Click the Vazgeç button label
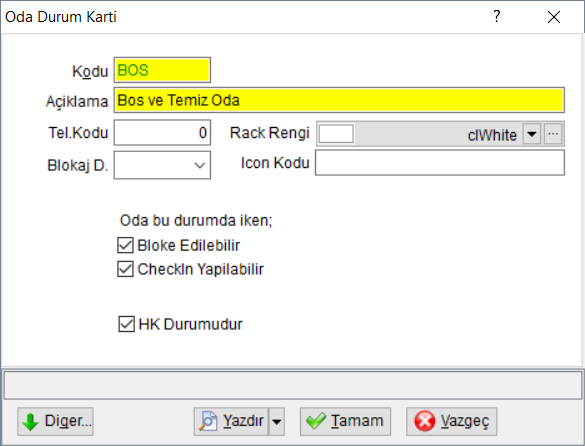Screen dimensions: 585x446 pyautogui.click(x=465, y=422)
